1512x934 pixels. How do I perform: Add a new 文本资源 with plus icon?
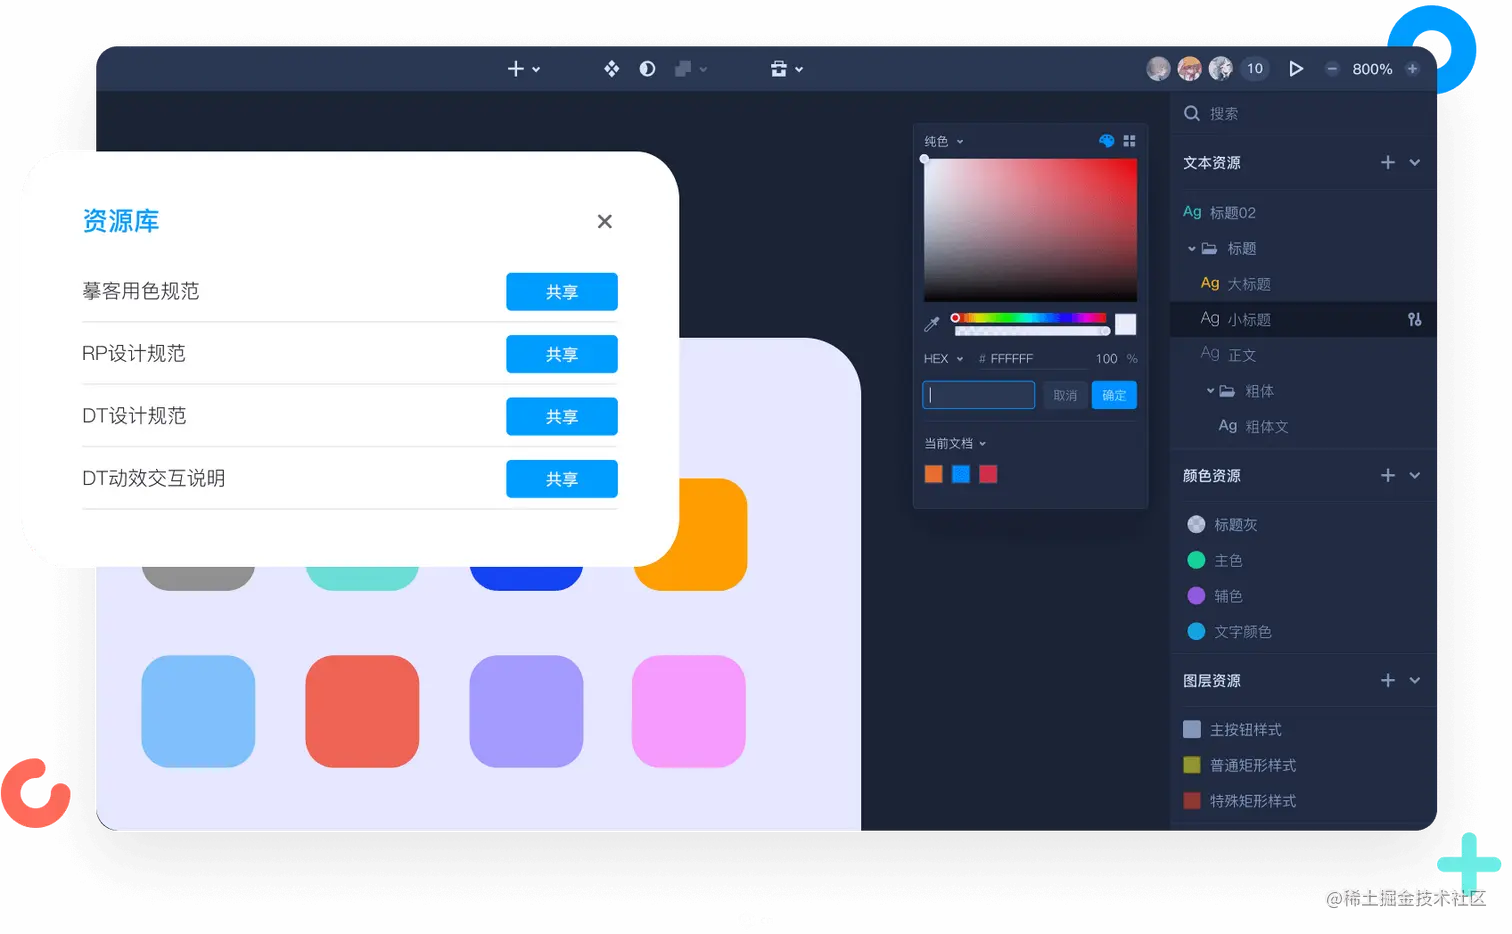(1388, 162)
